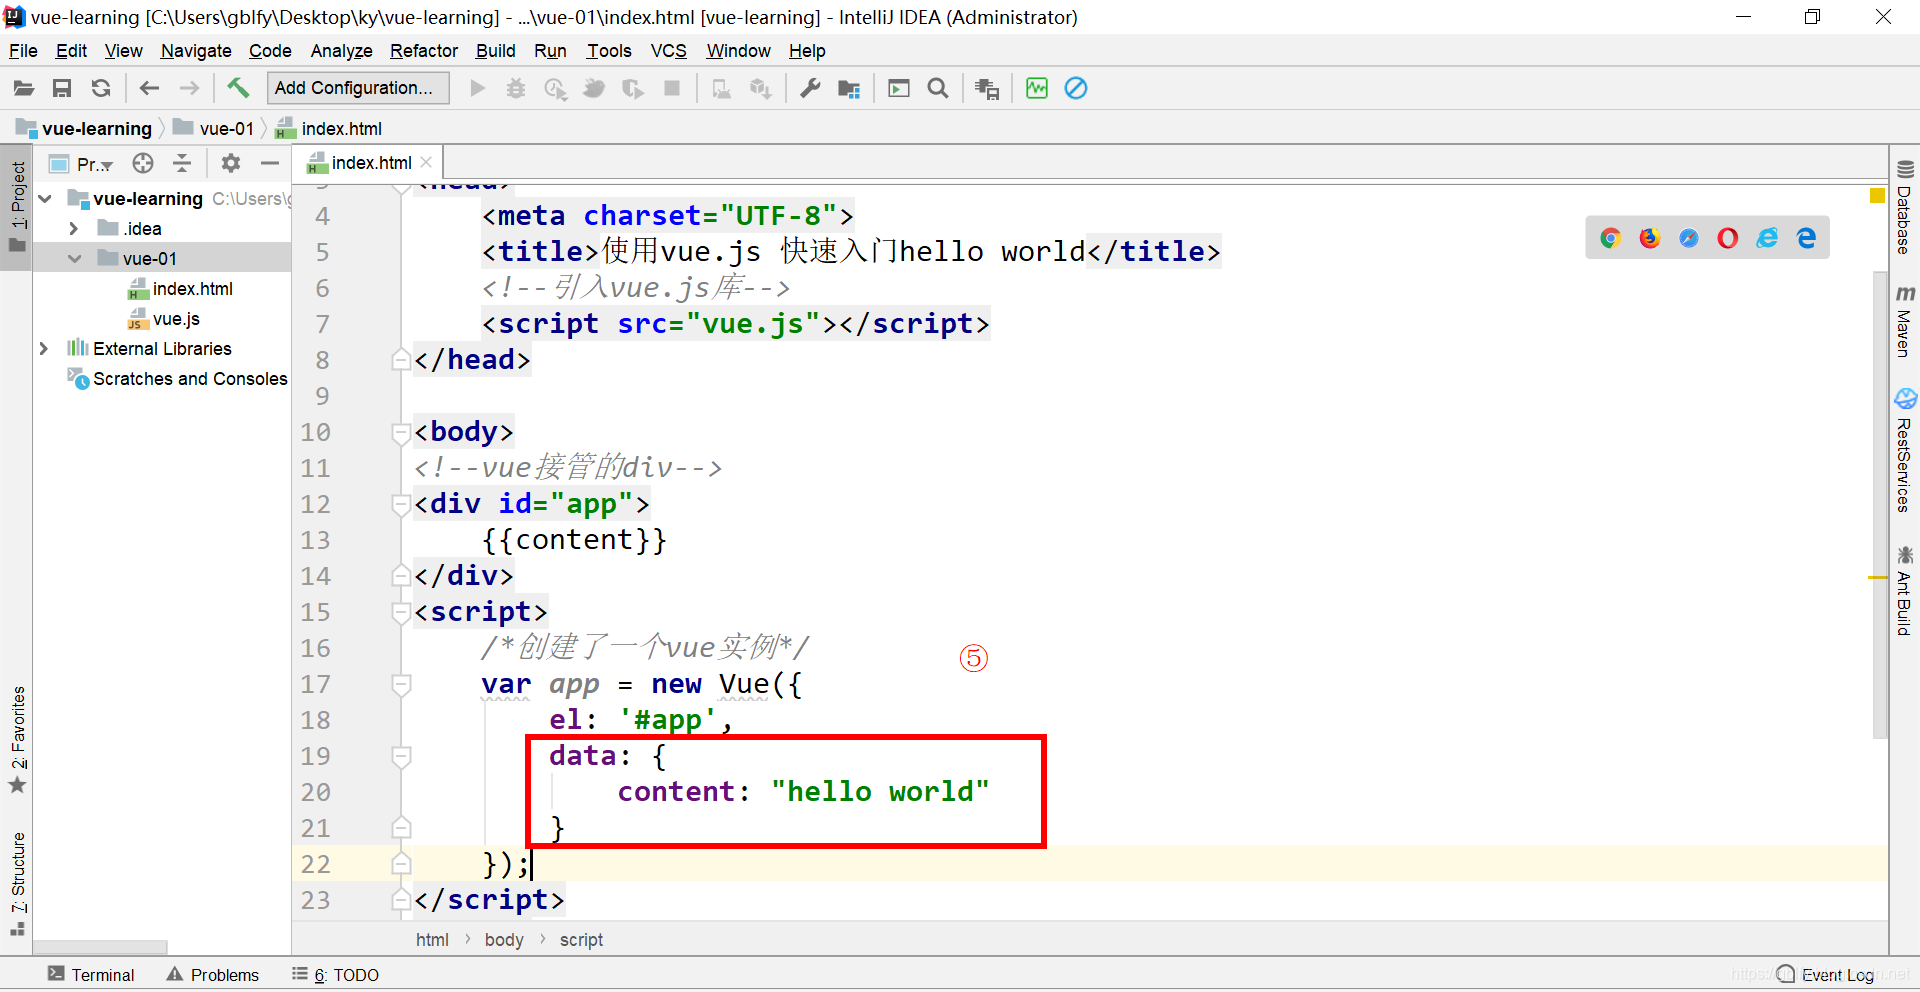Open the Refactor menu
1920x992 pixels.
pos(424,51)
